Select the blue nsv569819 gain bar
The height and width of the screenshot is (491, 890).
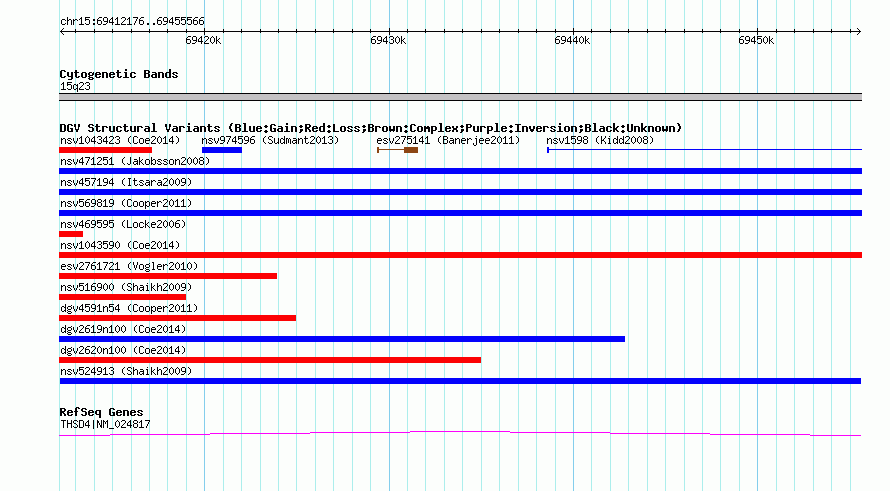click(x=460, y=213)
